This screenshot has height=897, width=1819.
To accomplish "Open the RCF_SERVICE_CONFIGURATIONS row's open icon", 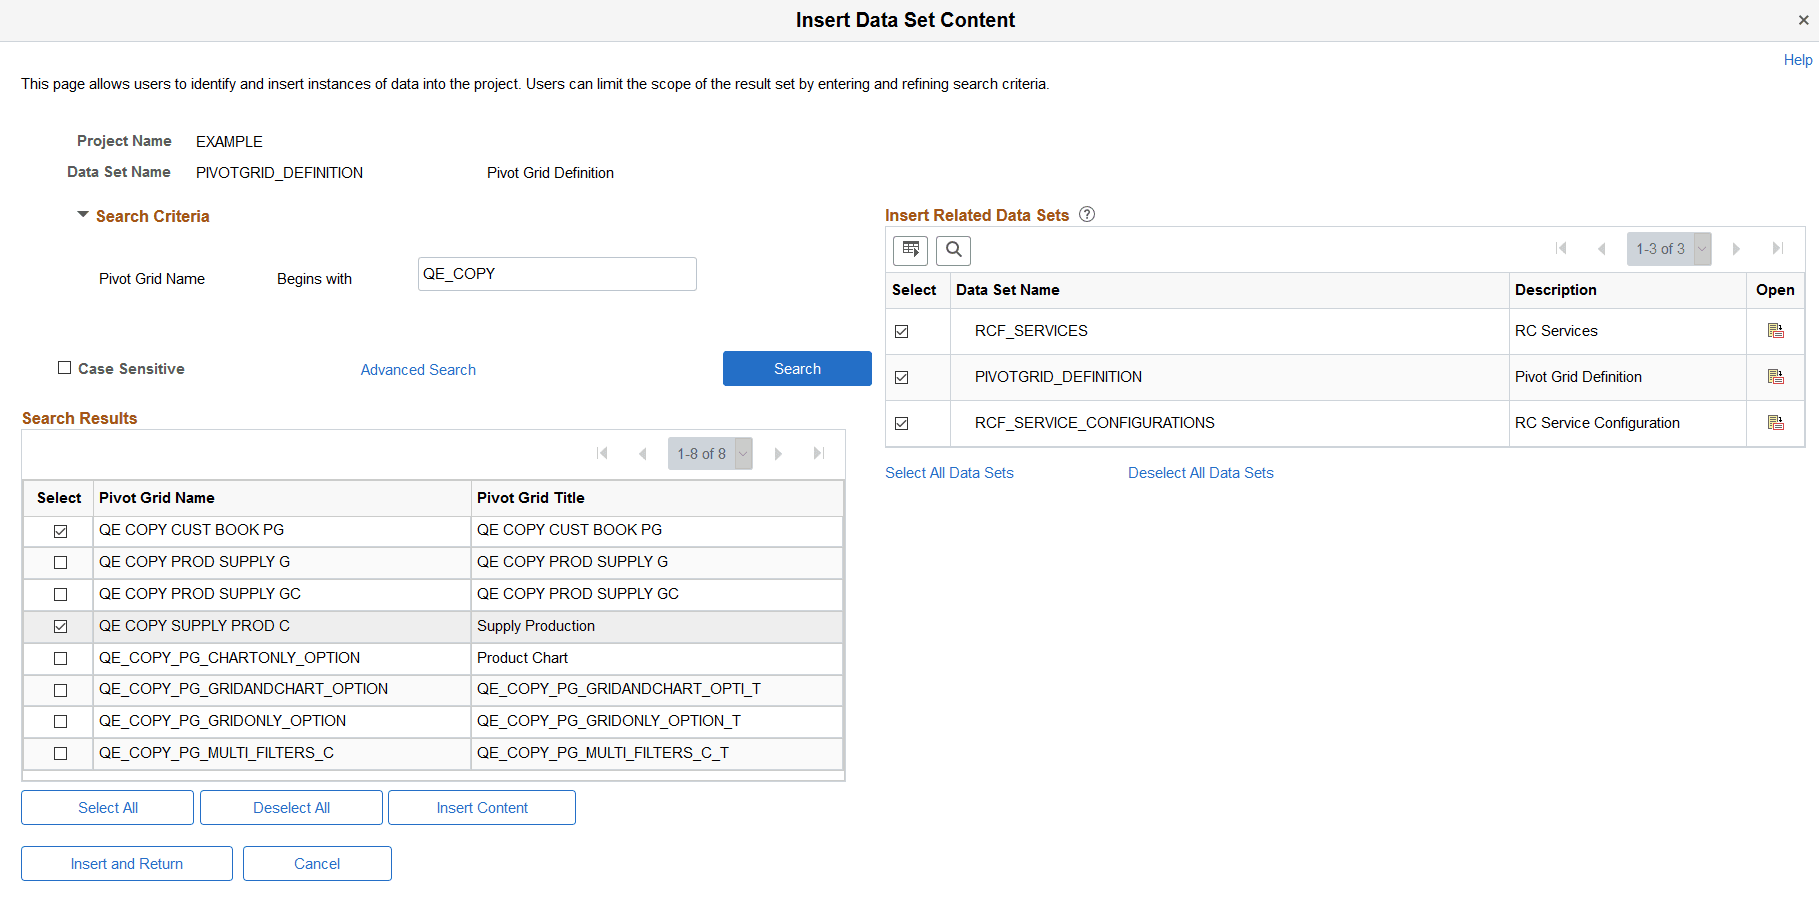I will pyautogui.click(x=1776, y=423).
